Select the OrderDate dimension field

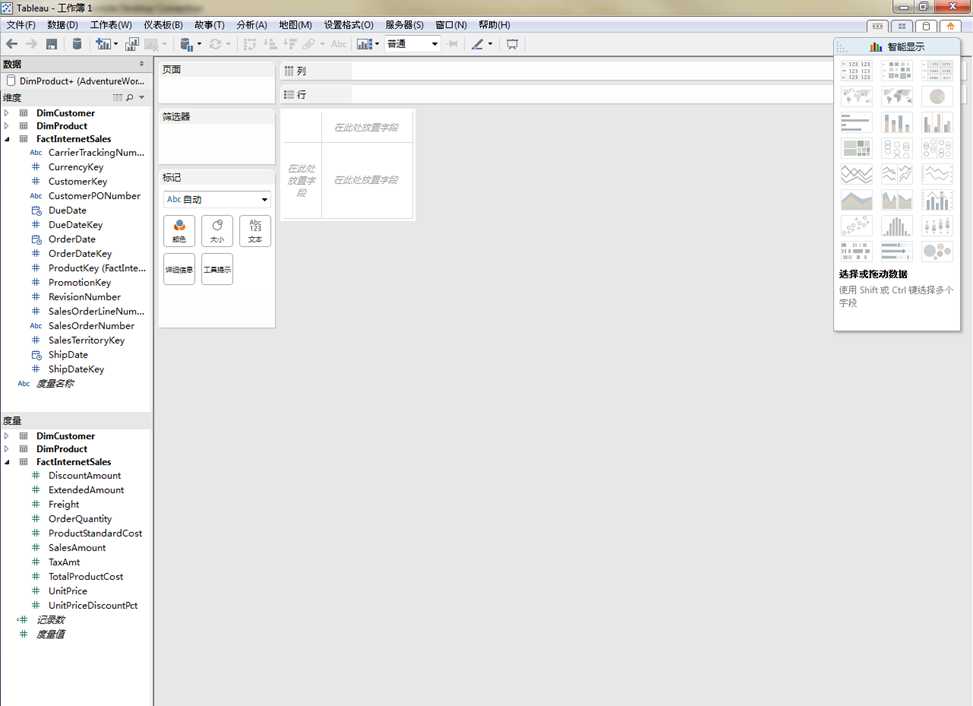[72, 239]
